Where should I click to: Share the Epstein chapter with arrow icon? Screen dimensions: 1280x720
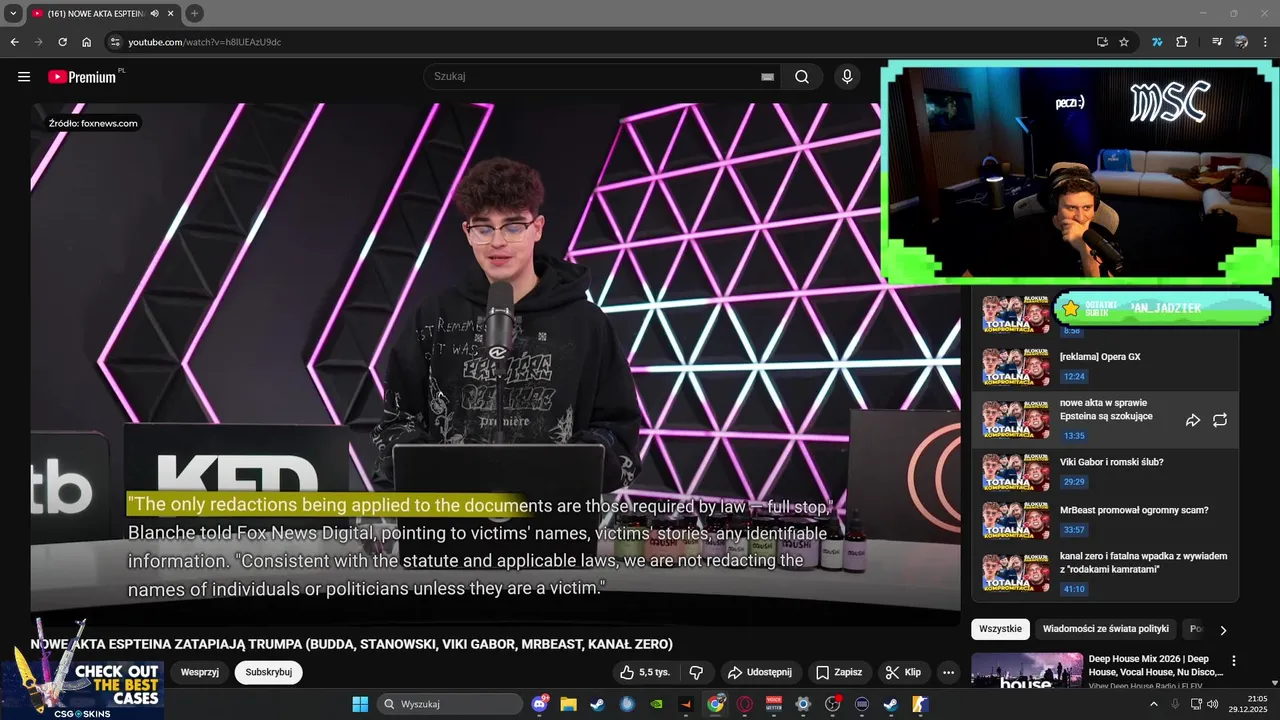point(1193,421)
